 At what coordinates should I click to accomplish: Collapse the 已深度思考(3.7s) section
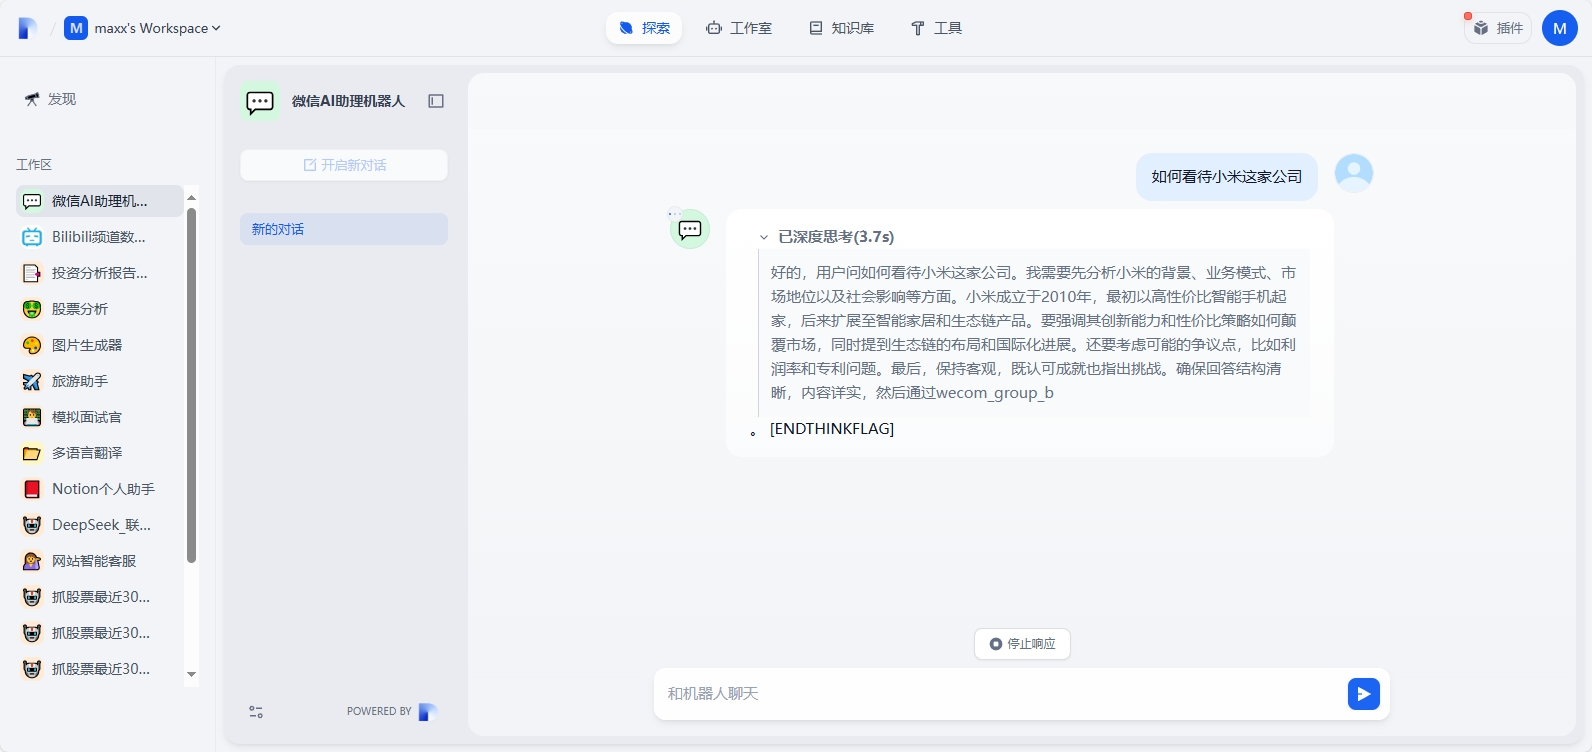[x=763, y=237]
